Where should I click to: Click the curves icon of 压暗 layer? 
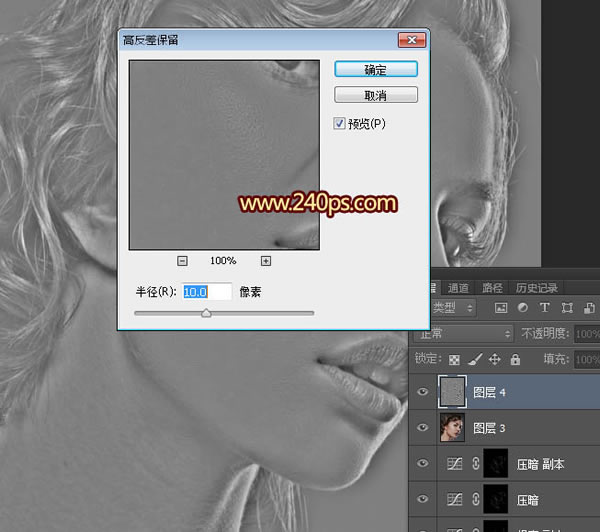455,499
